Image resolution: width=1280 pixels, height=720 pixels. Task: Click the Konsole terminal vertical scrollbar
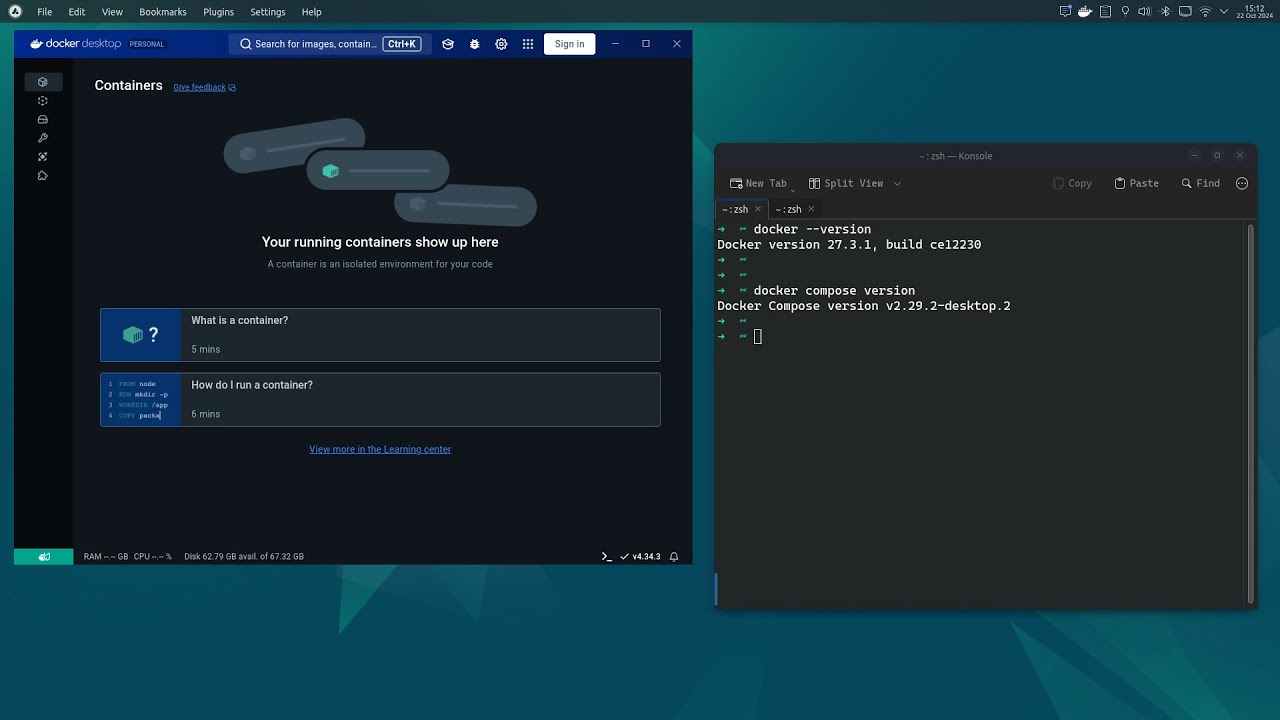(1250, 413)
